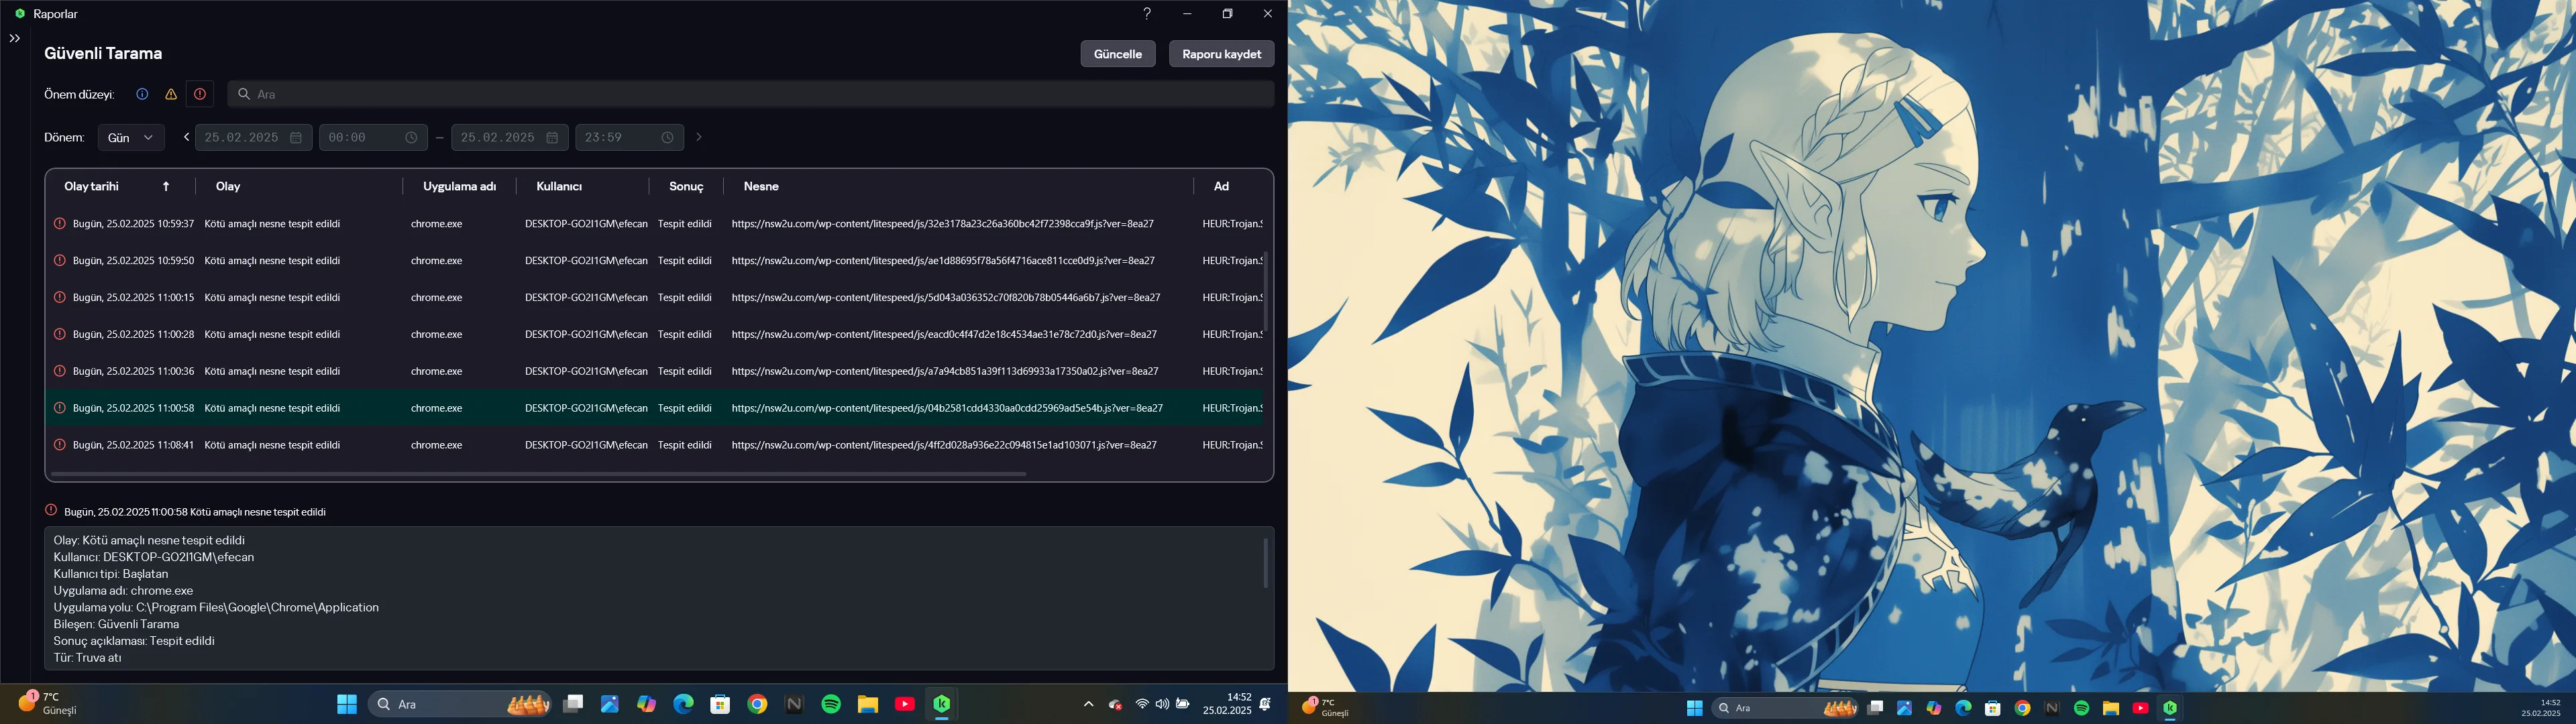Toggle the informational severity filter icon
Viewport: 2576px width, 724px height.
coord(142,94)
